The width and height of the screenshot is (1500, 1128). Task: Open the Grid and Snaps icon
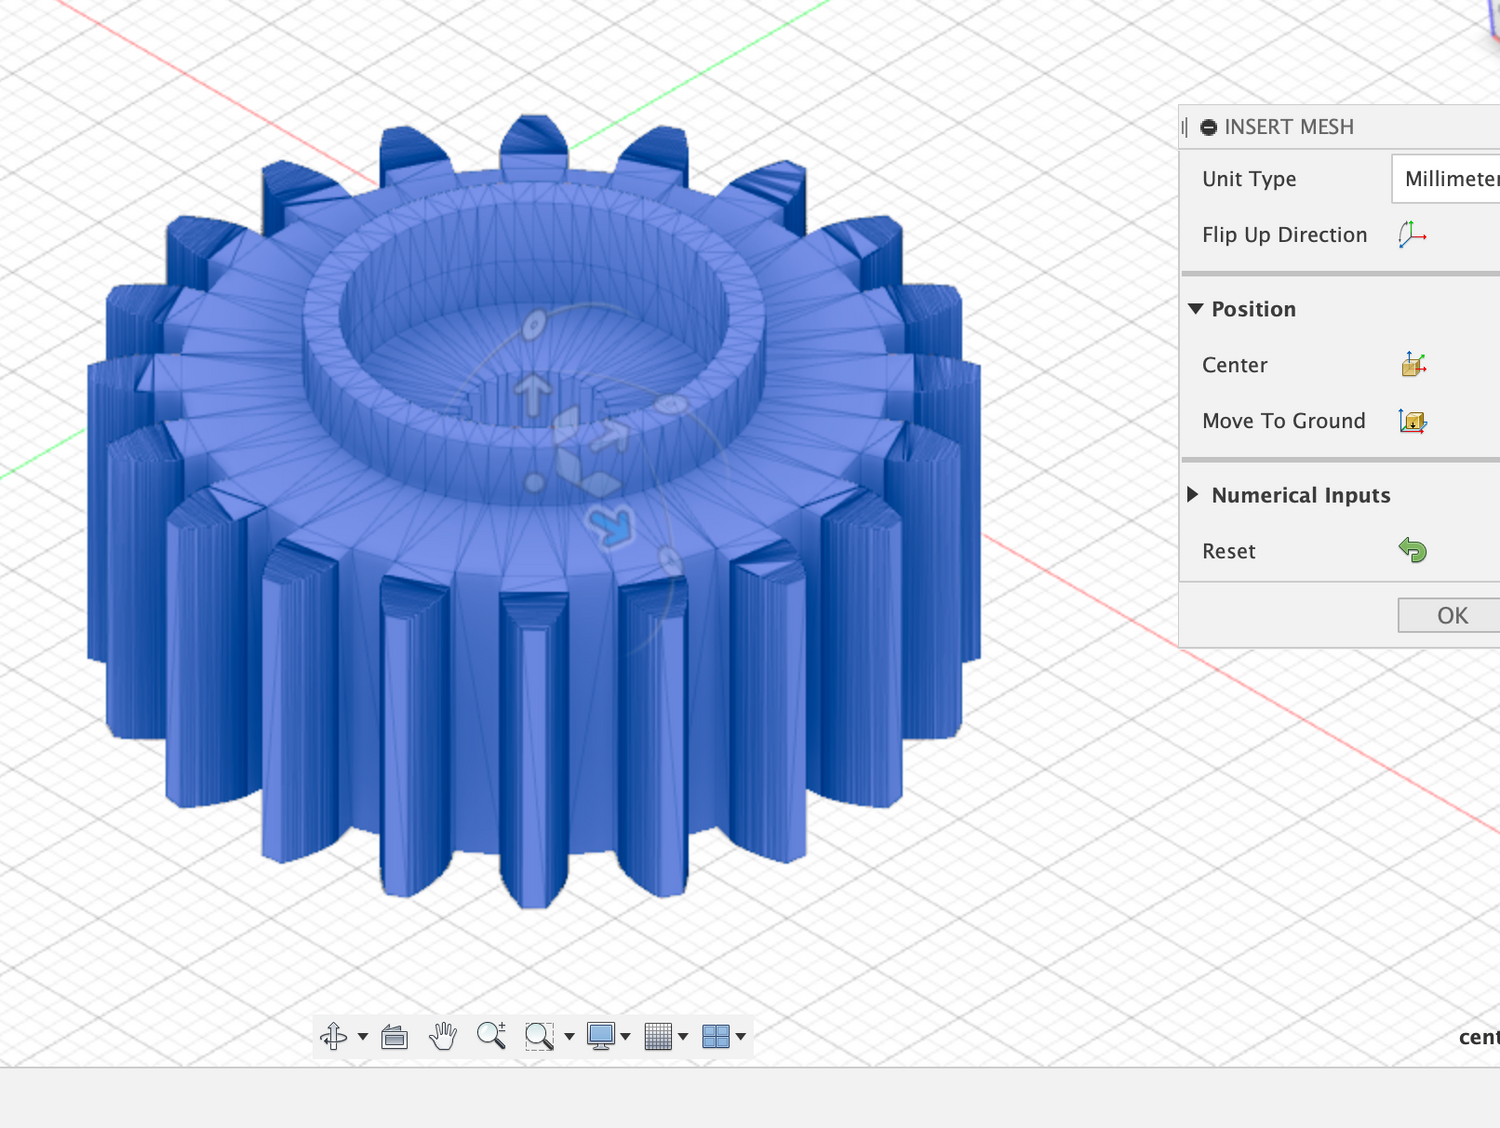click(x=658, y=1037)
